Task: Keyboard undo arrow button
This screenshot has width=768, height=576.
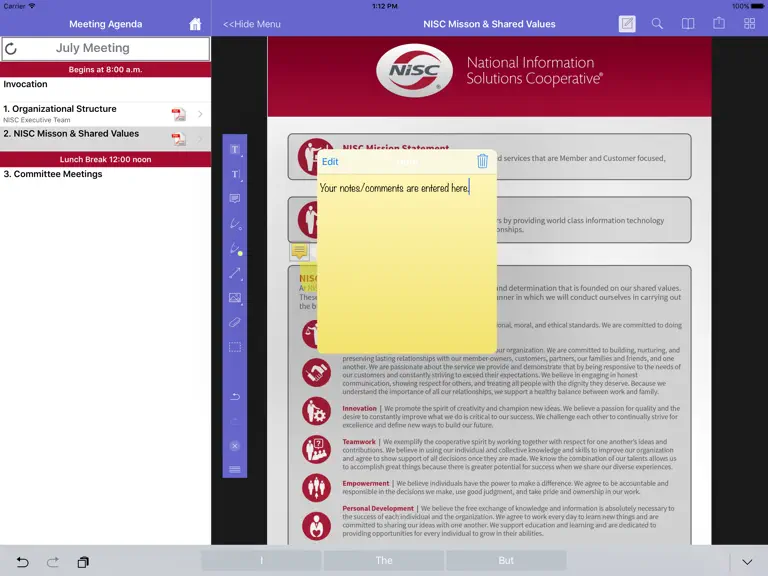Action: 23,562
